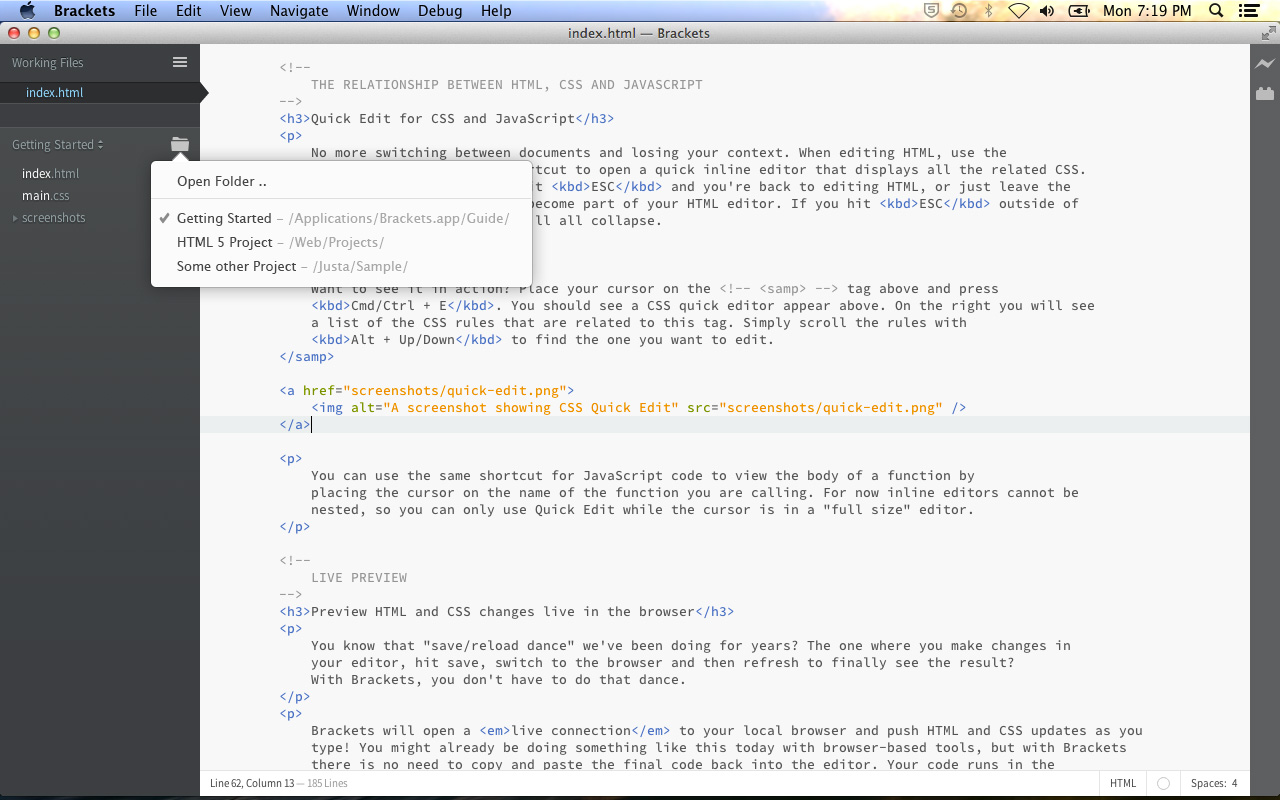Switch to Some other Project

(342, 266)
